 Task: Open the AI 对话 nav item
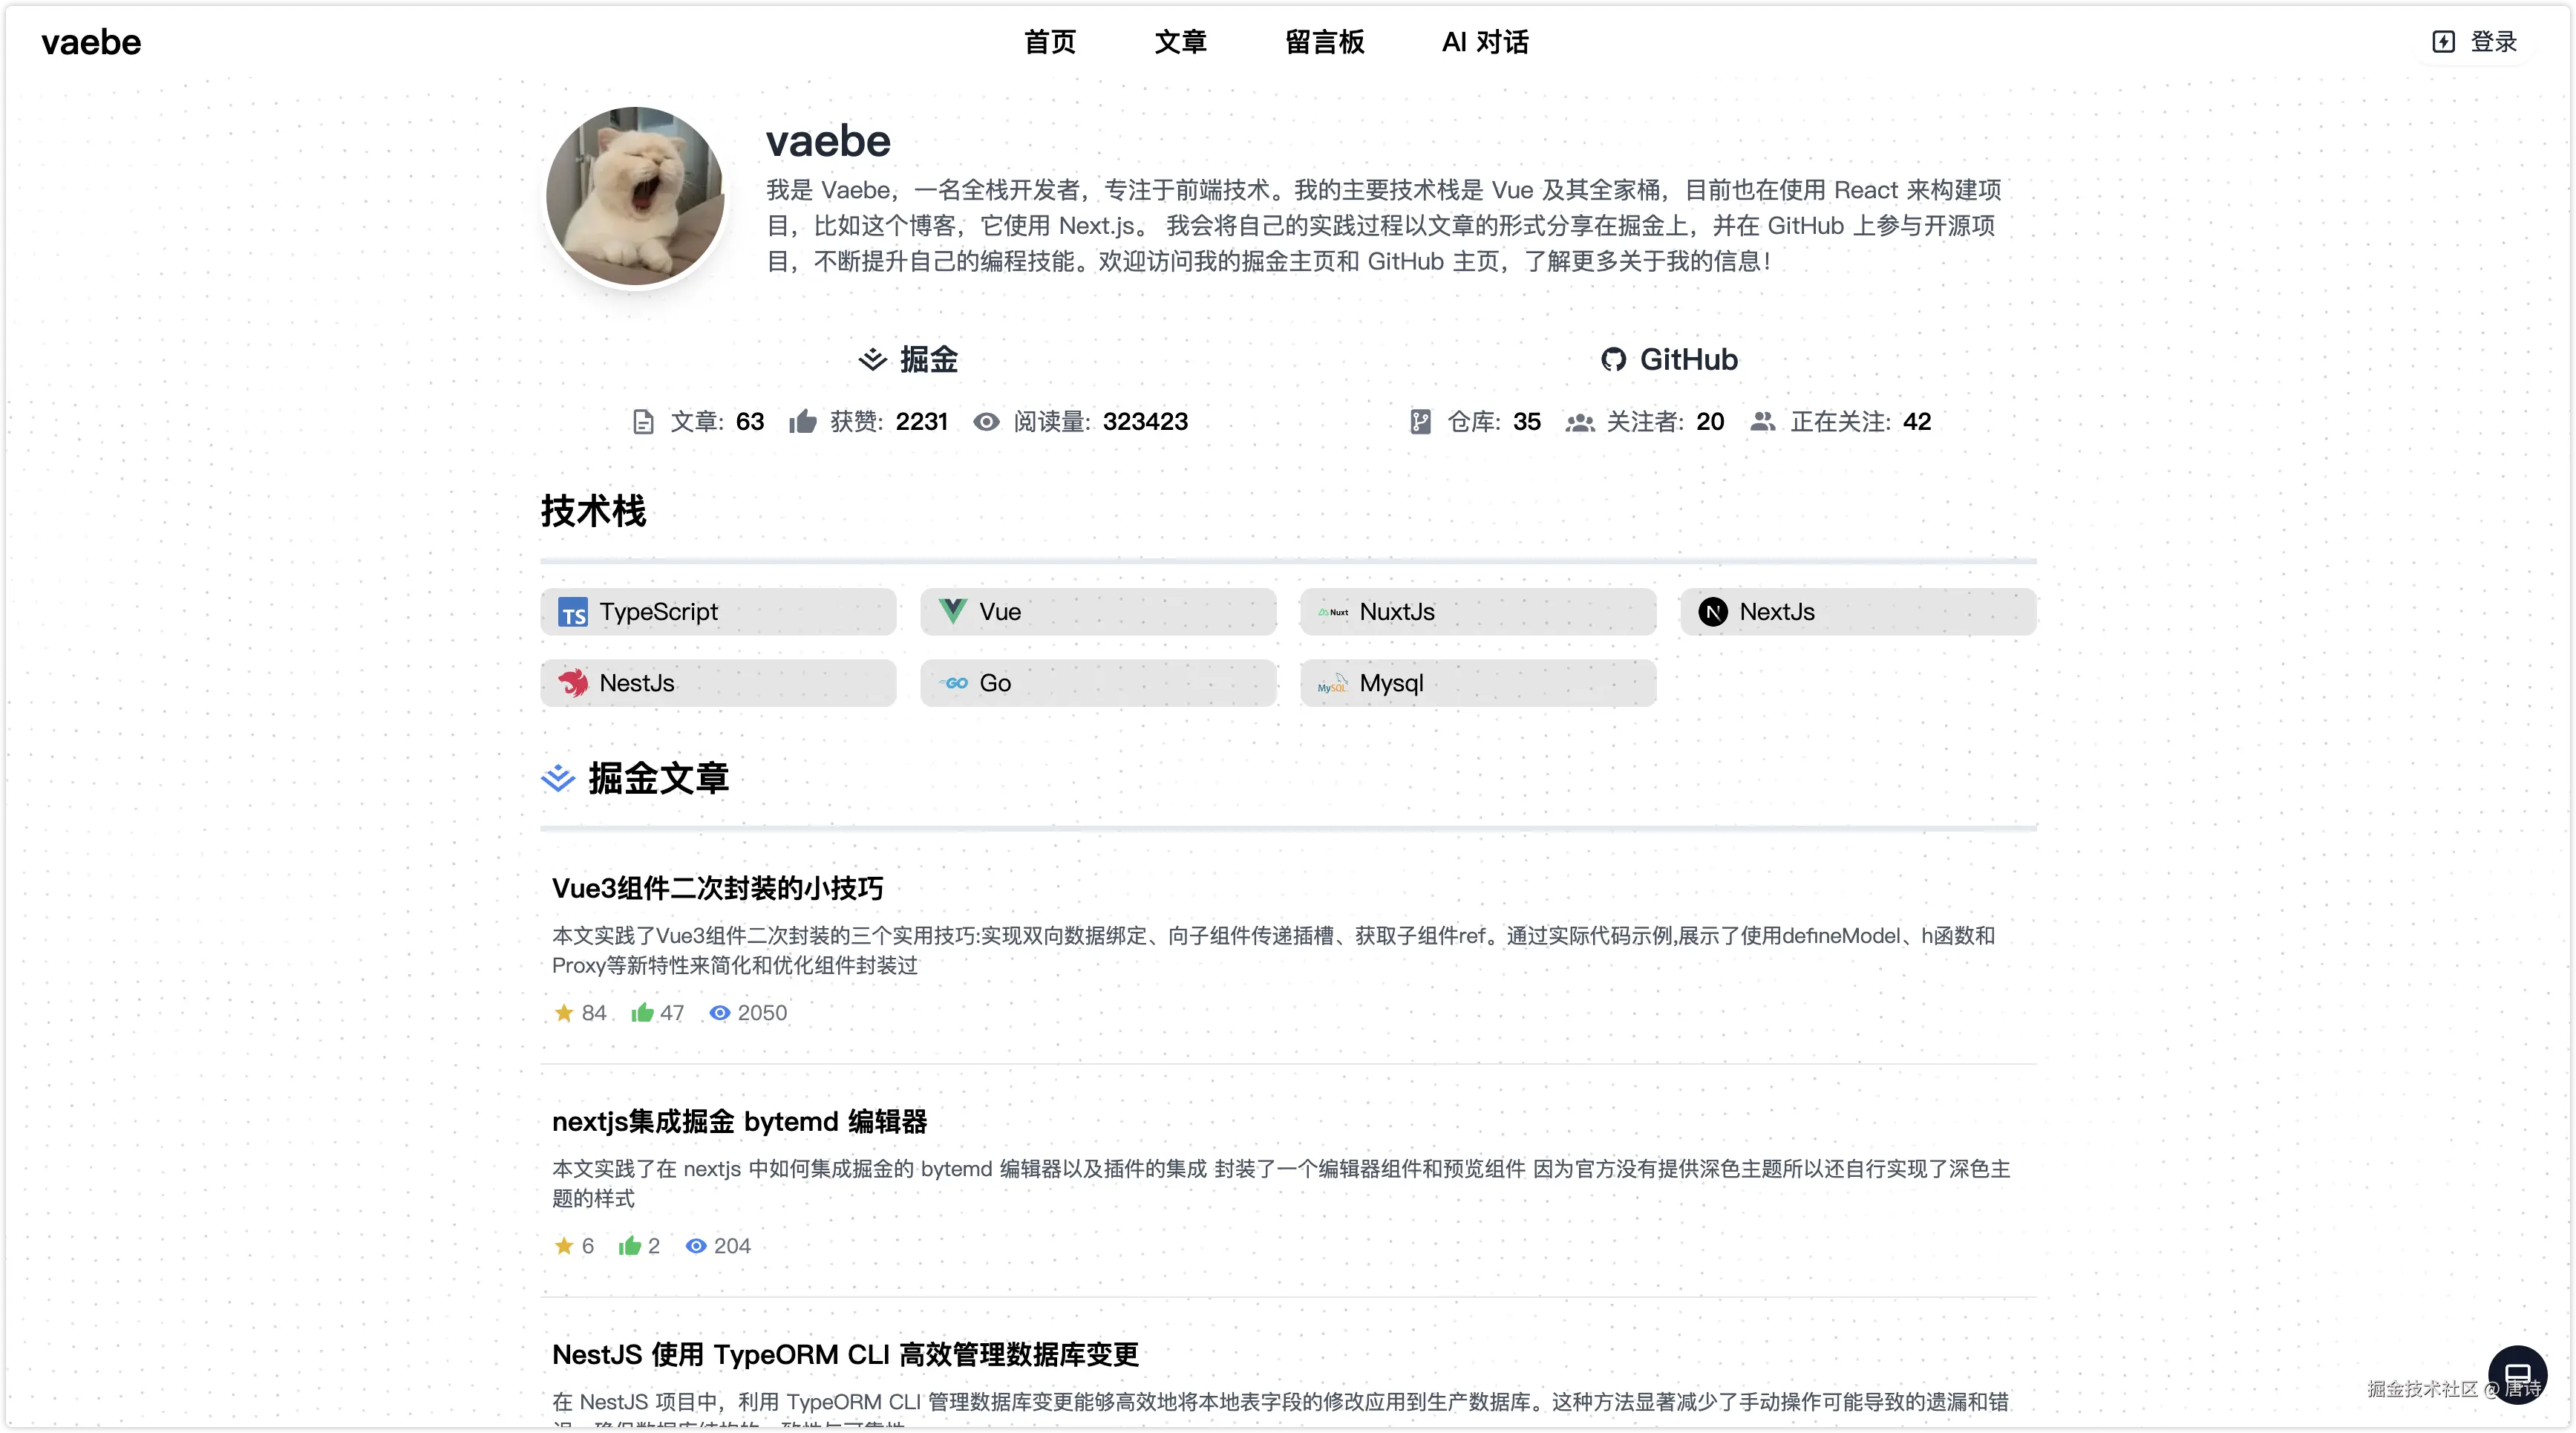point(1485,42)
